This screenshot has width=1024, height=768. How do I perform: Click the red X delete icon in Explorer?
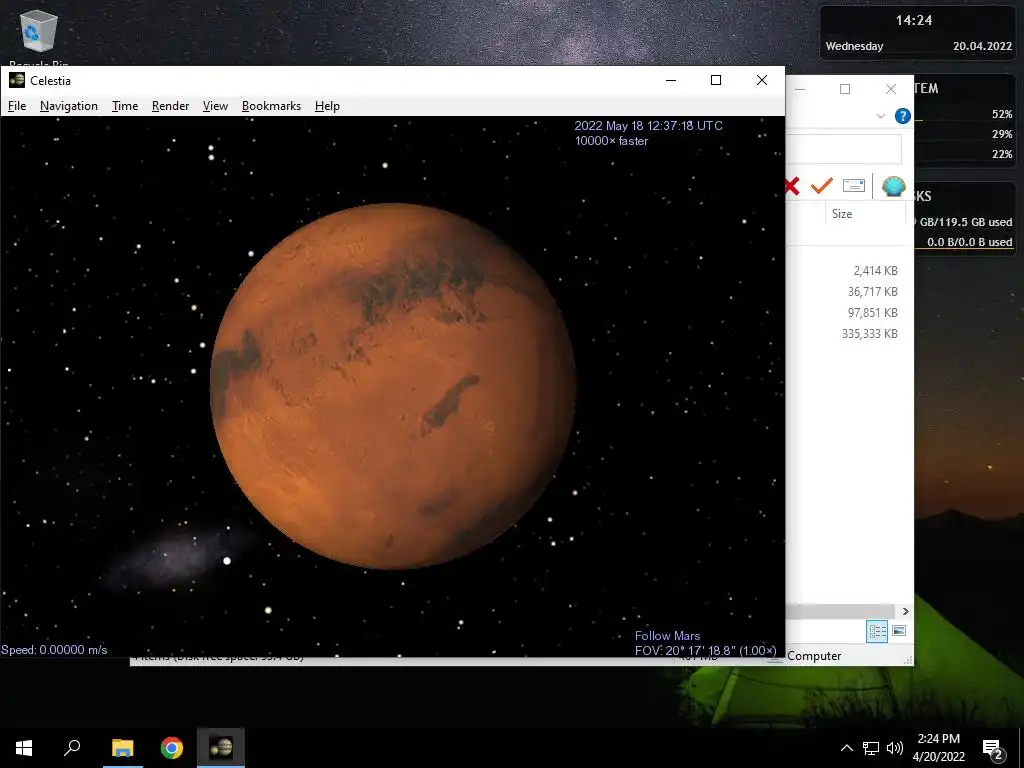pos(792,186)
